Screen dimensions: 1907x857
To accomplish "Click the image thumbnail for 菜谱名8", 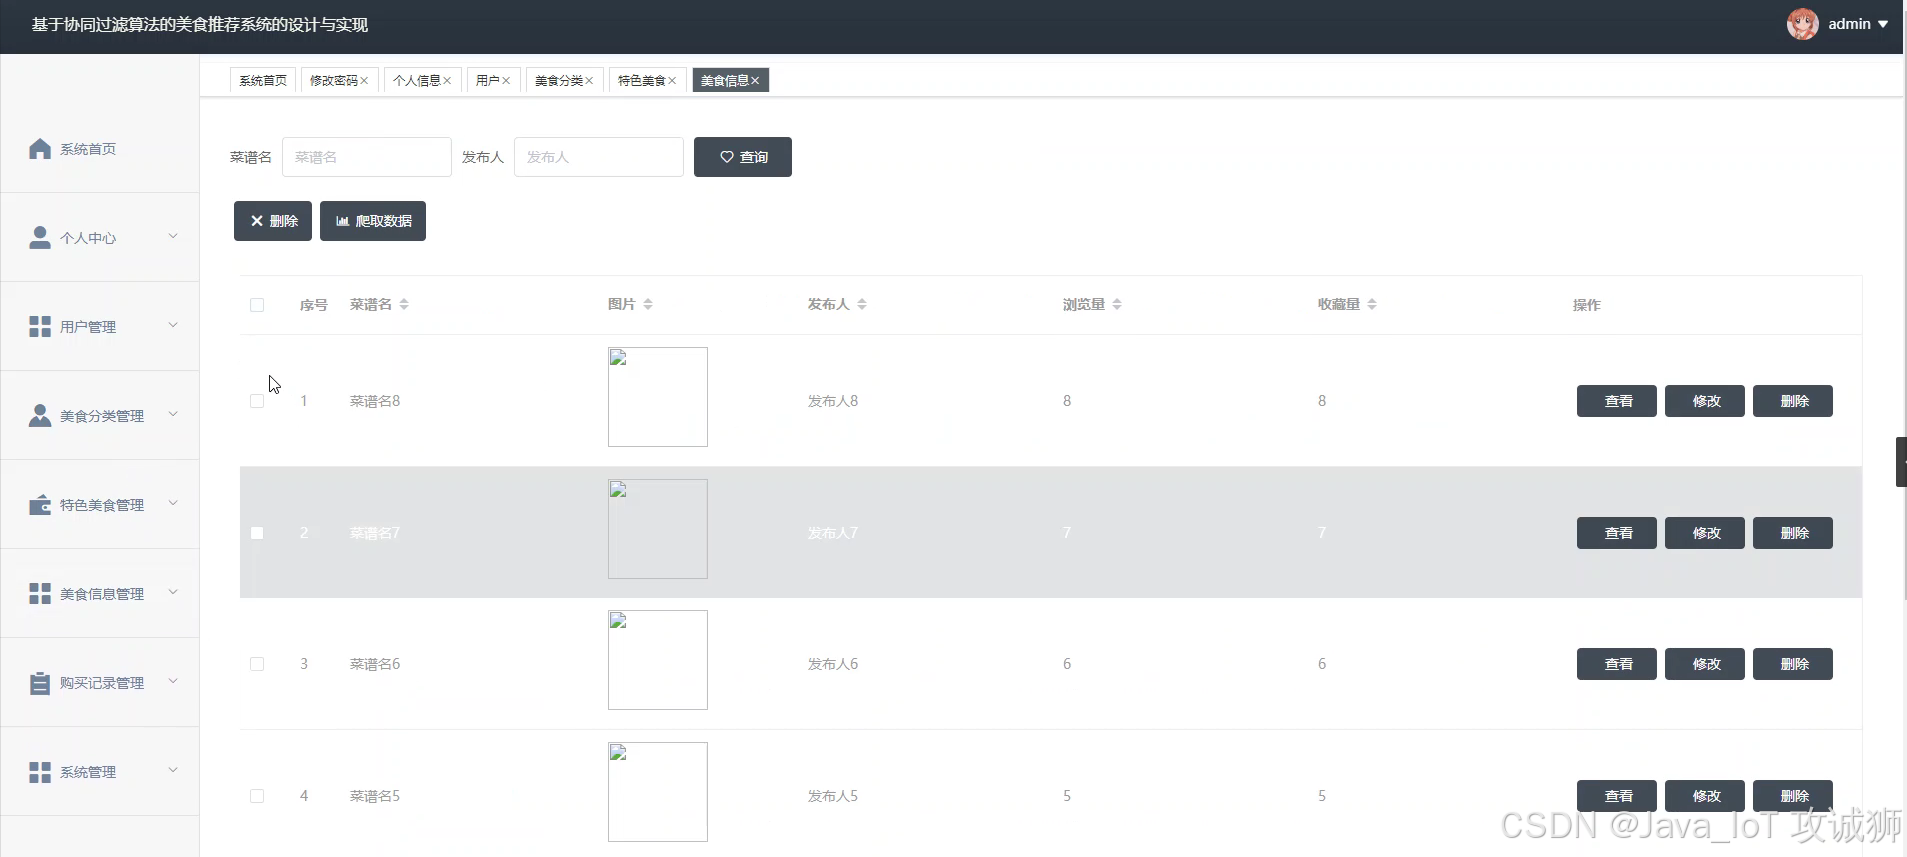I will 658,397.
